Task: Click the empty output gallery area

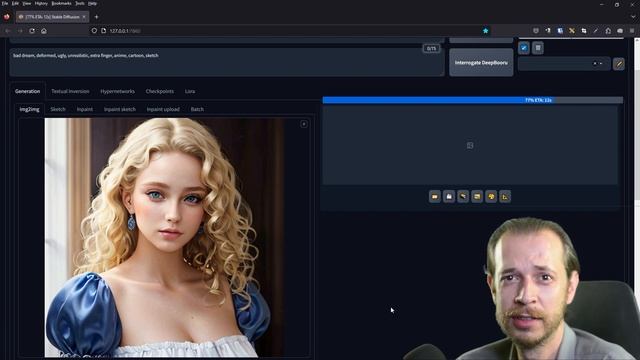Action: click(470, 145)
